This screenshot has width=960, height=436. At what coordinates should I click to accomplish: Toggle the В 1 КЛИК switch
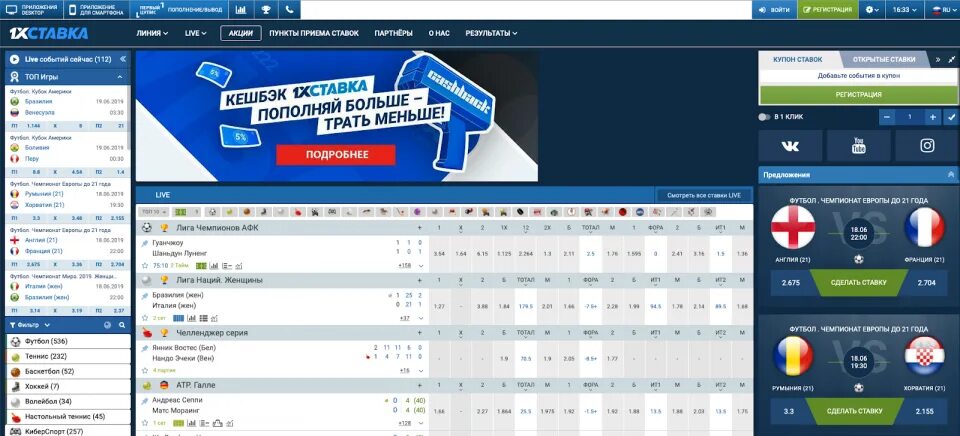[764, 117]
